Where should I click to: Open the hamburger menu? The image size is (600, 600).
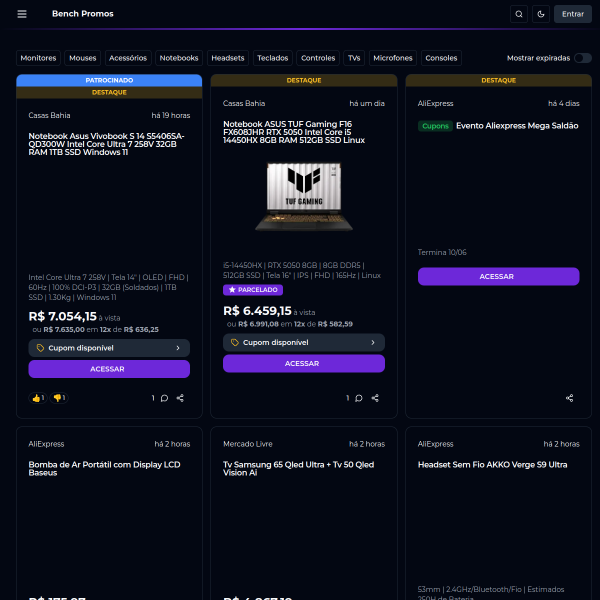(x=22, y=14)
